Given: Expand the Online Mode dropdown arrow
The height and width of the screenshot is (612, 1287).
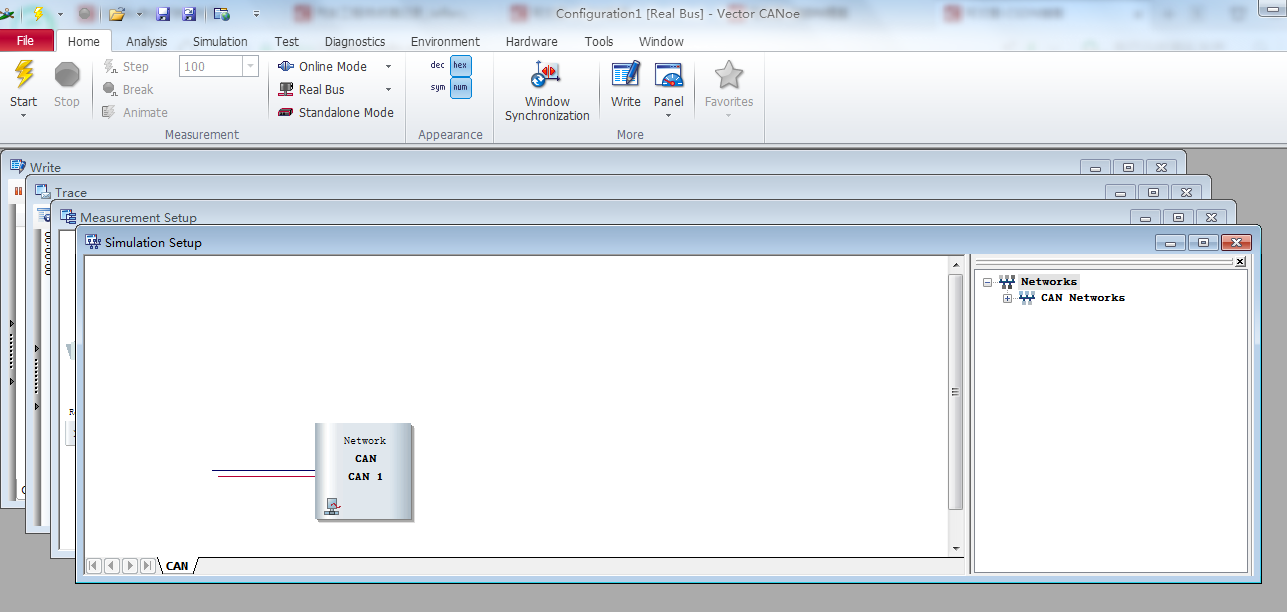Looking at the screenshot, I should point(389,67).
